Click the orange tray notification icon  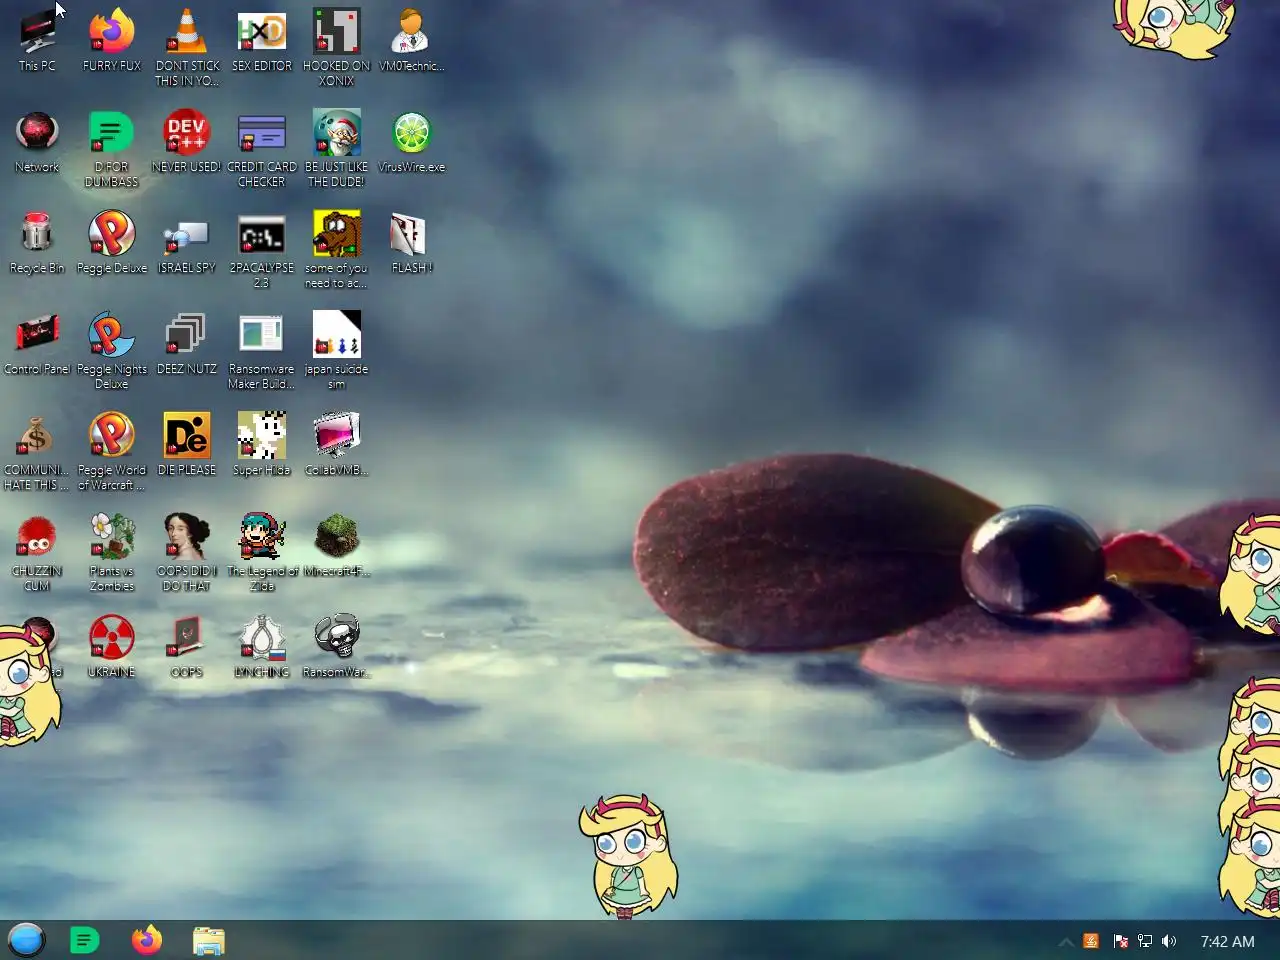coord(1091,941)
